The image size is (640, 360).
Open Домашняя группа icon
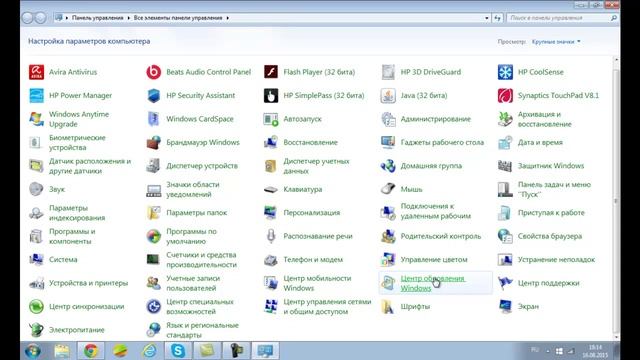(x=388, y=166)
